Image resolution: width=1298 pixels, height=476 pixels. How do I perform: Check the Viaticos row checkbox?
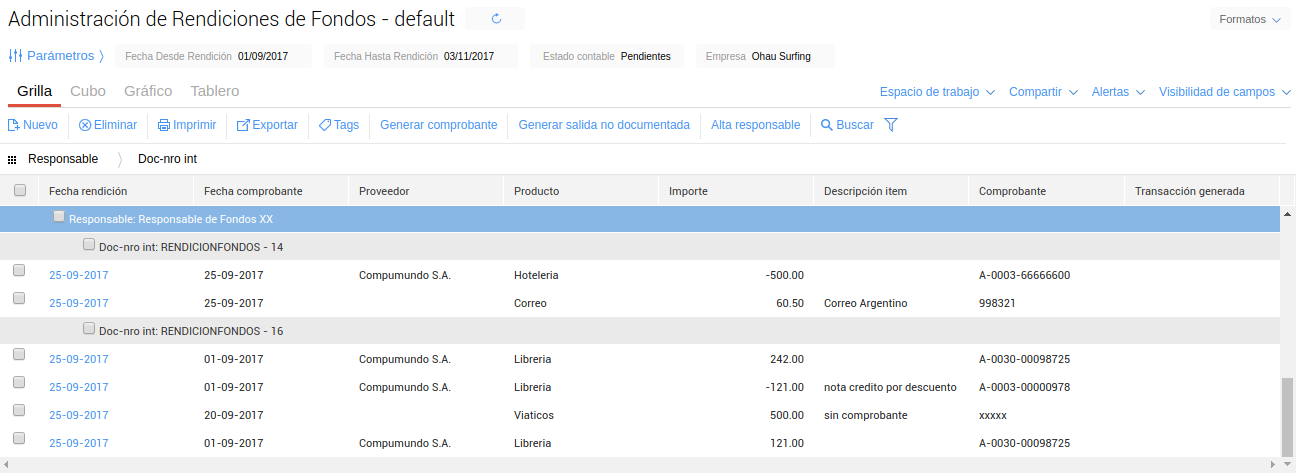pyautogui.click(x=19, y=411)
